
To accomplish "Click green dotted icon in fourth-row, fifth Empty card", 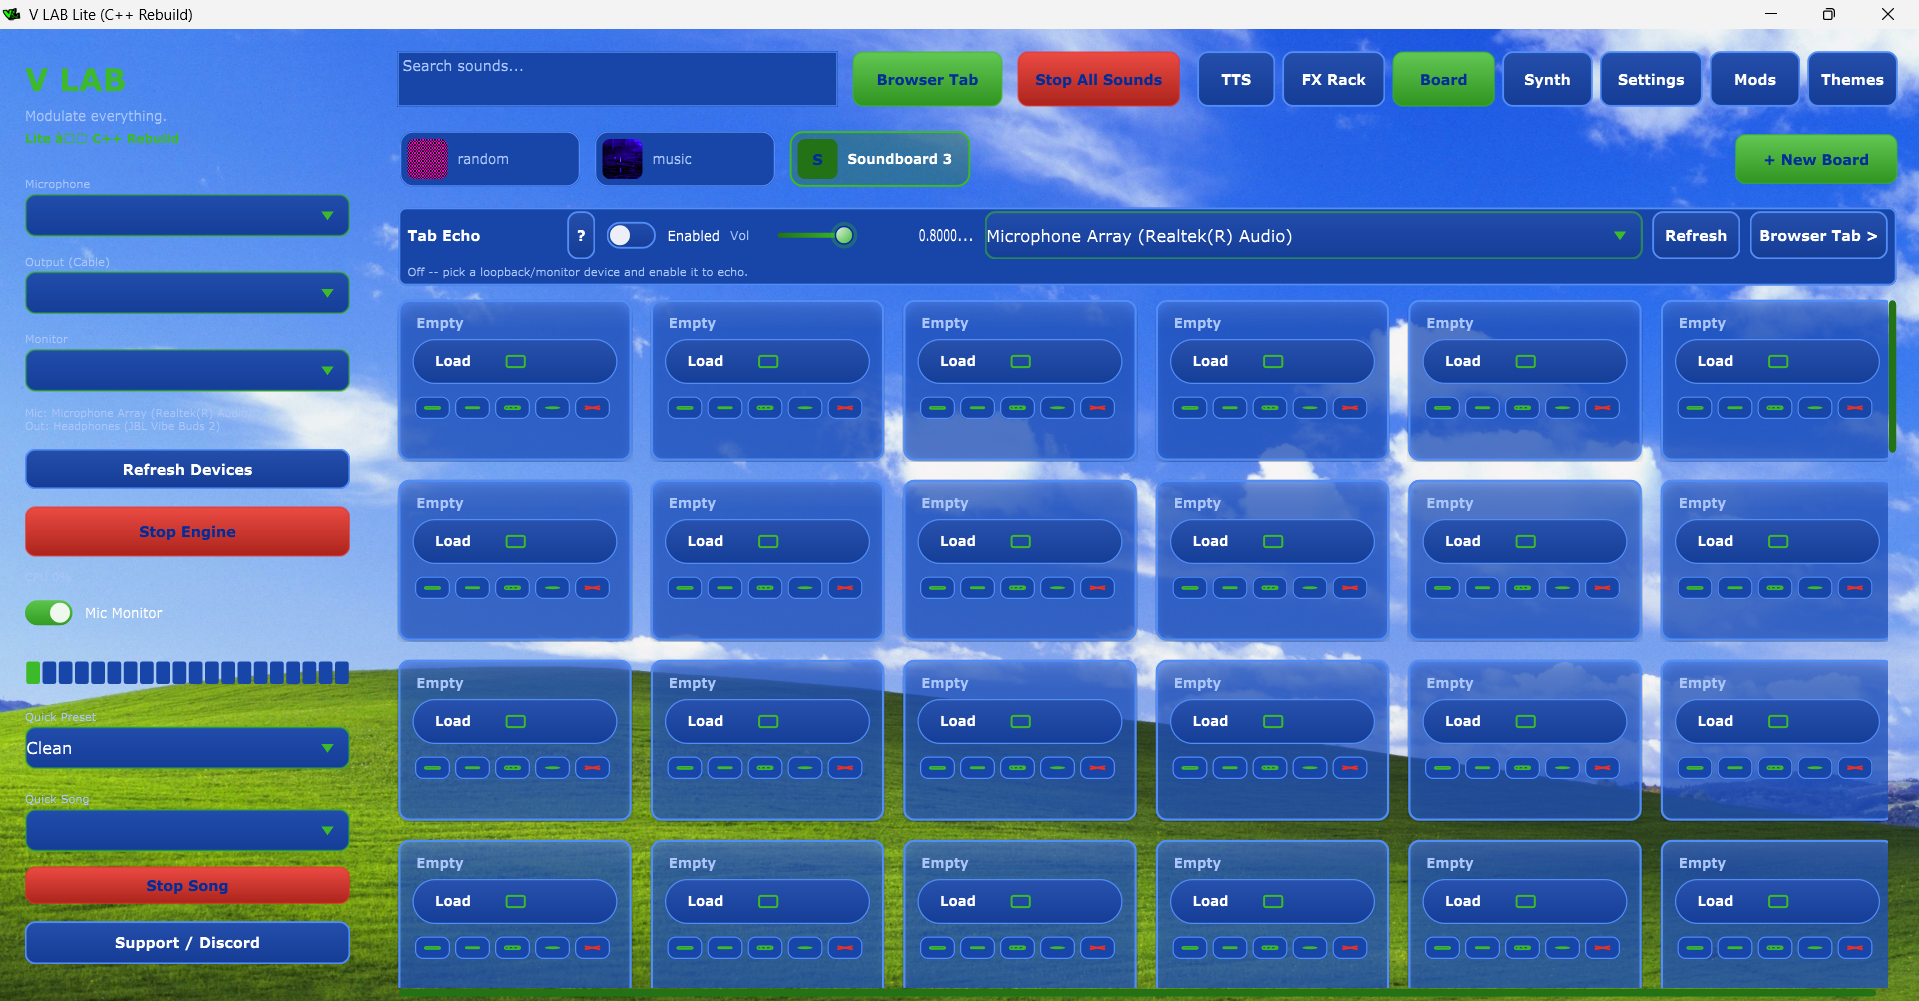I will 1522,948.
